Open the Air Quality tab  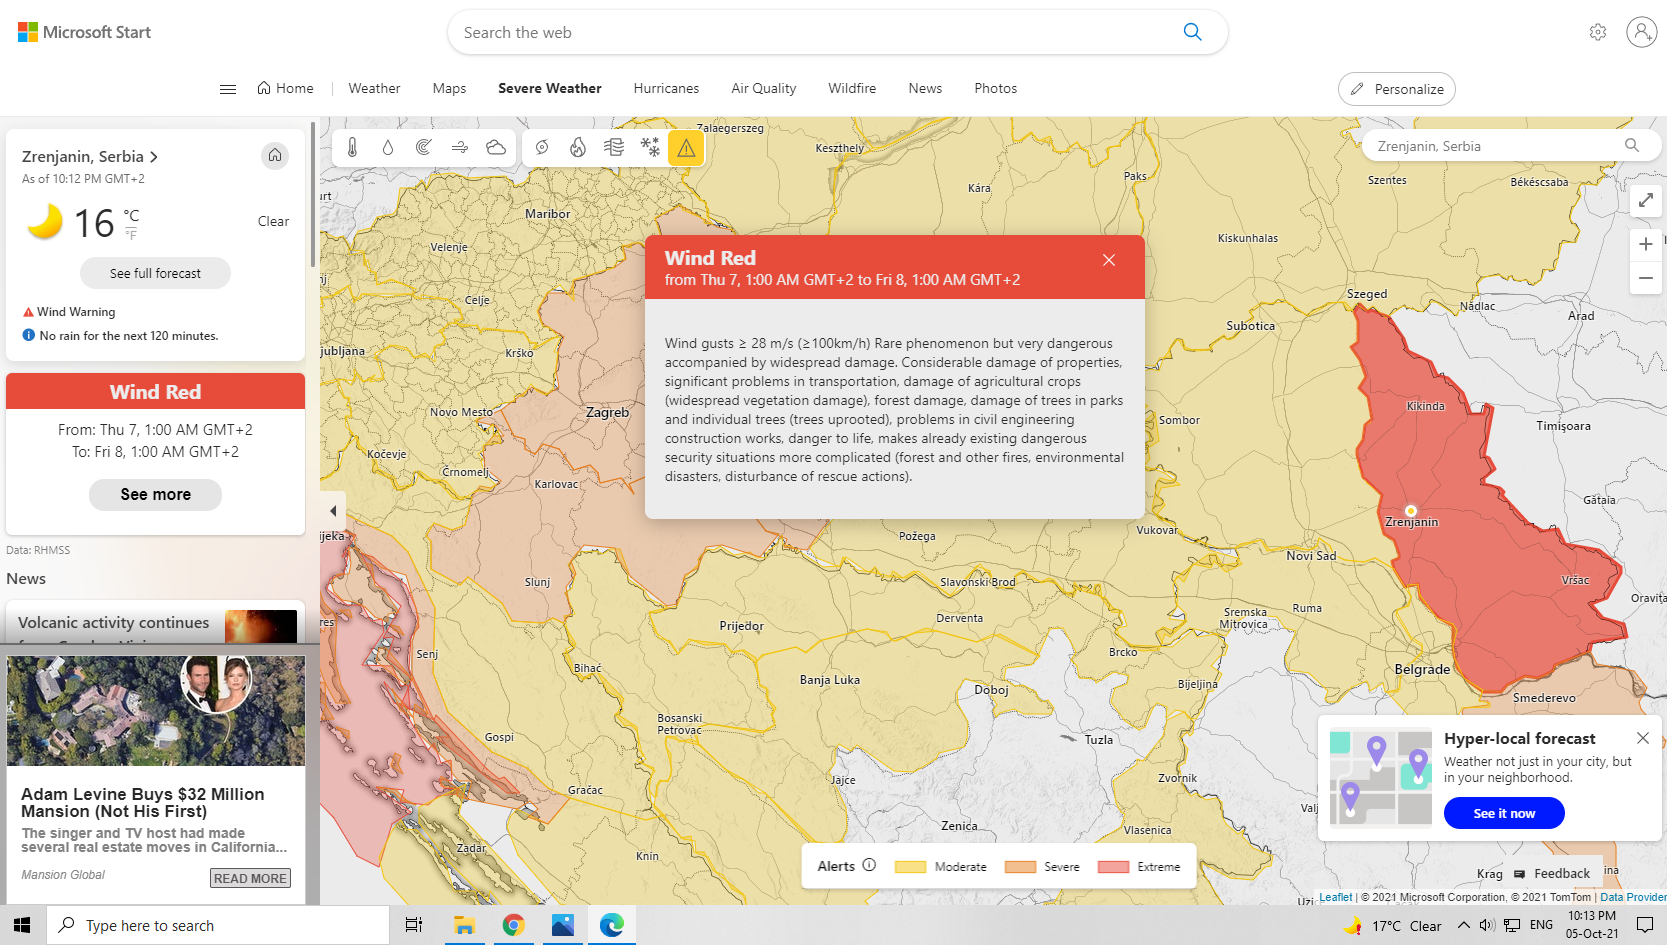coord(763,88)
